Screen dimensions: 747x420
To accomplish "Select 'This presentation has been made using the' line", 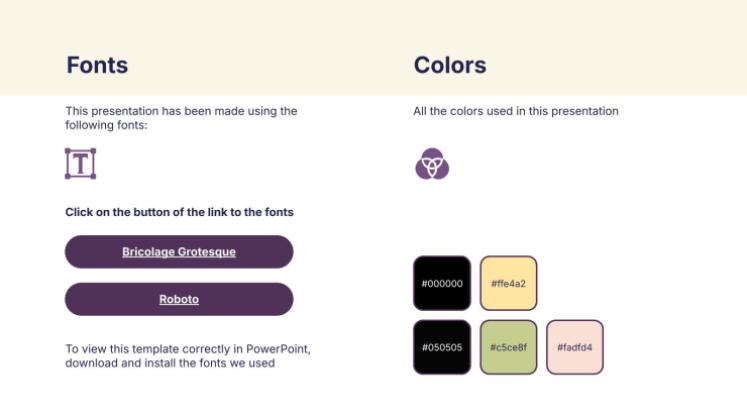I will (x=181, y=111).
